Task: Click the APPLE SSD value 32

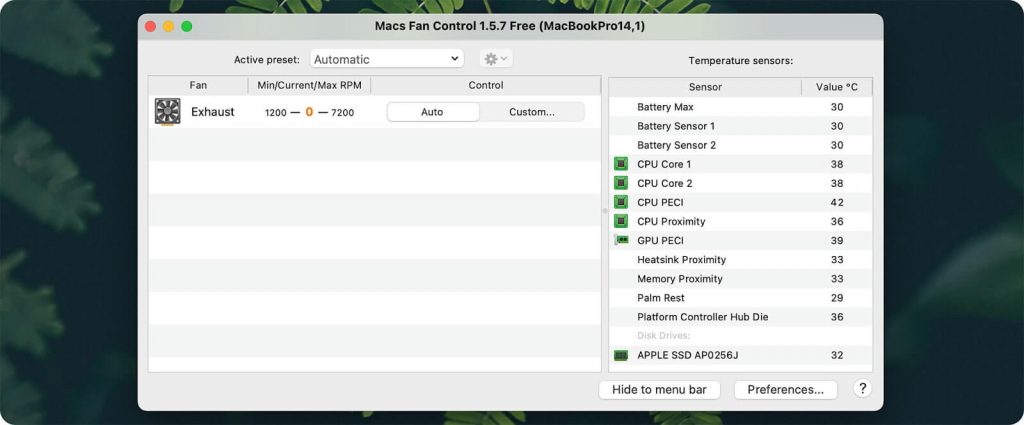Action: tap(837, 355)
